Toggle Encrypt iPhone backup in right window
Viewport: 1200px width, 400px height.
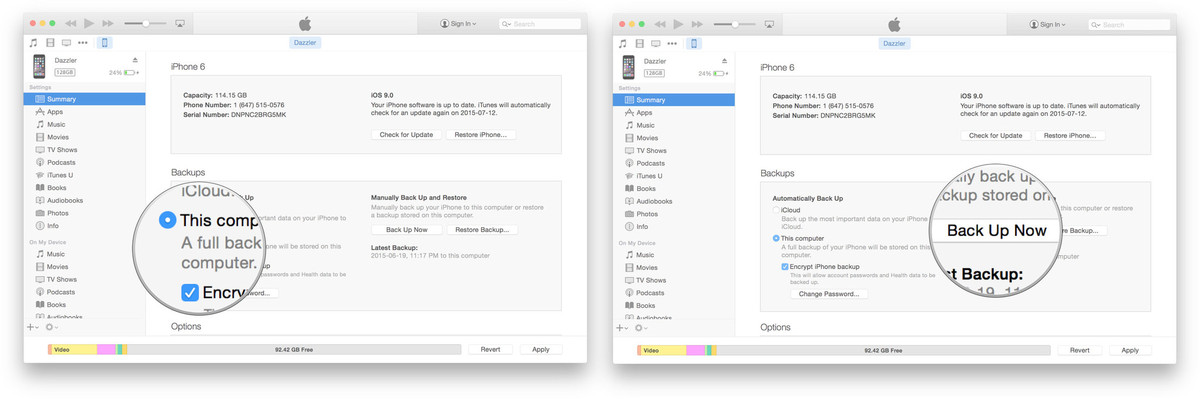point(785,267)
